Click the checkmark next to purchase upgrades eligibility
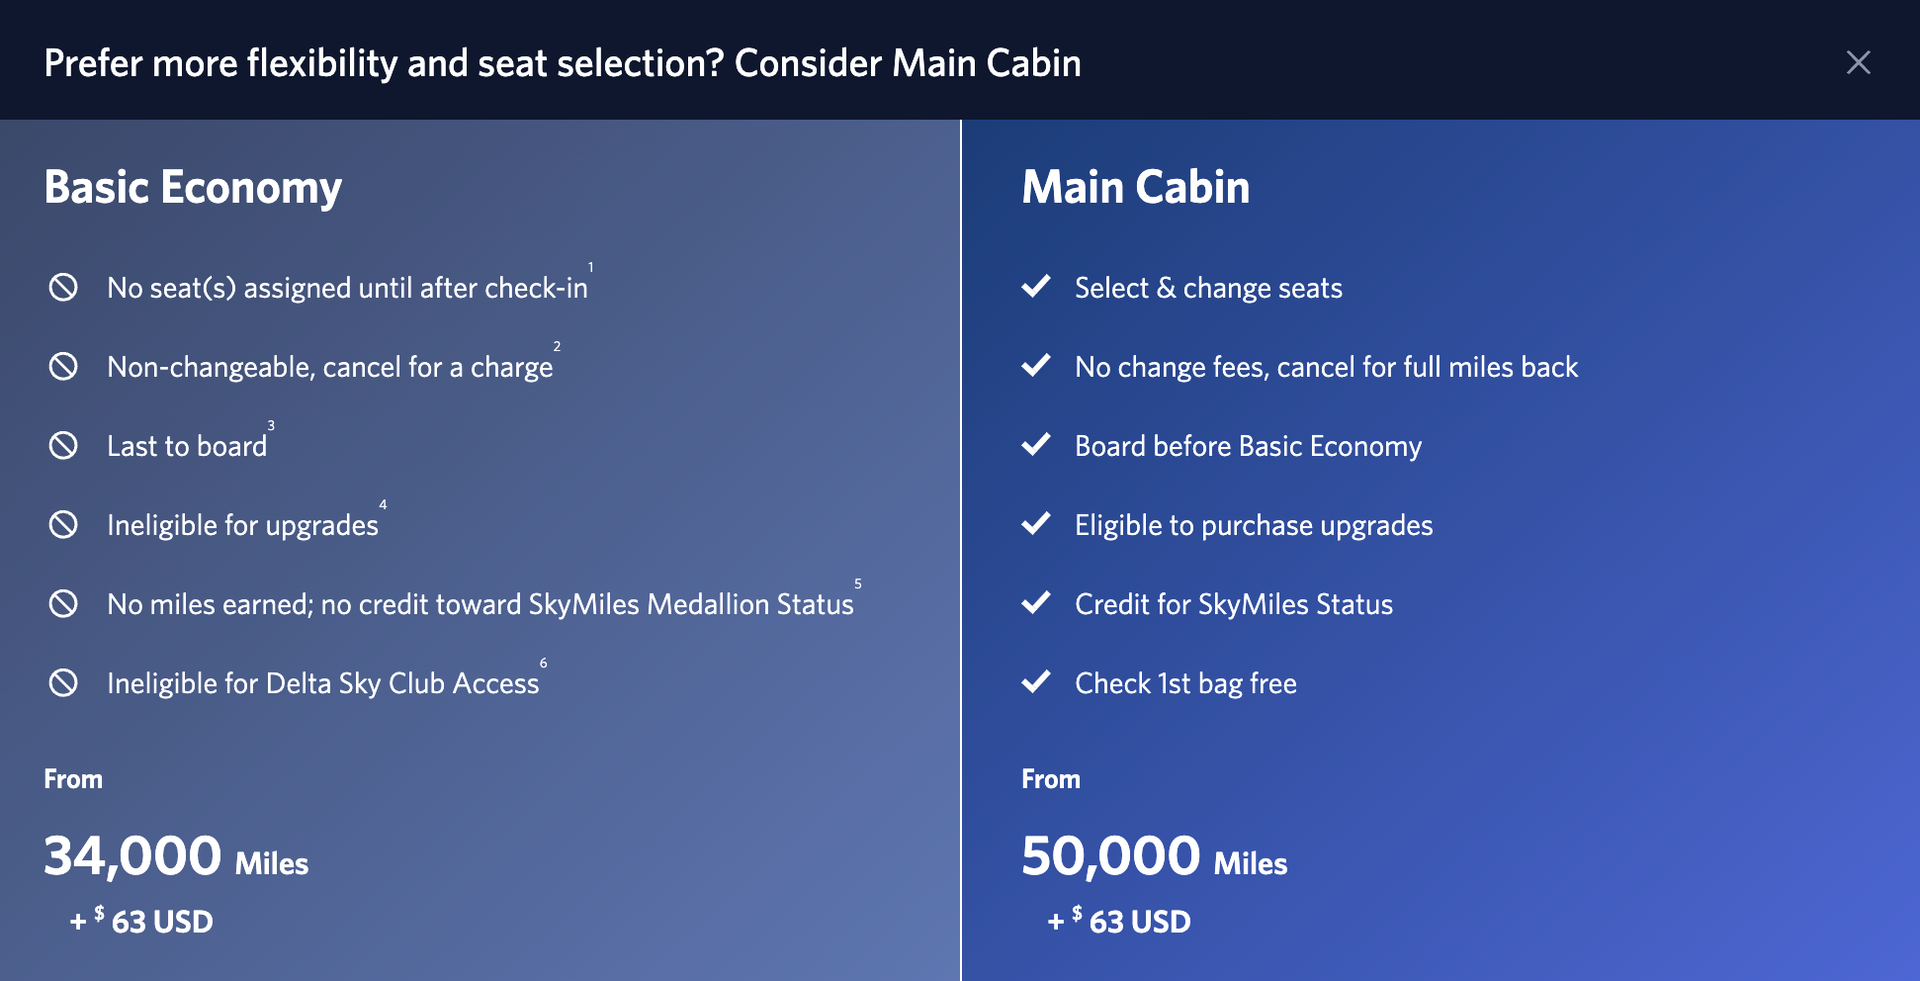The image size is (1920, 981). (1038, 524)
